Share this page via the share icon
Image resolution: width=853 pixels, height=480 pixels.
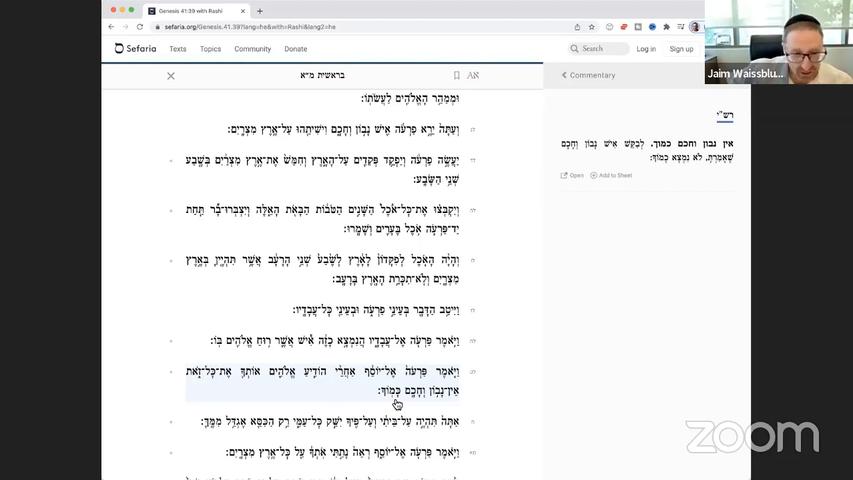coord(577,27)
